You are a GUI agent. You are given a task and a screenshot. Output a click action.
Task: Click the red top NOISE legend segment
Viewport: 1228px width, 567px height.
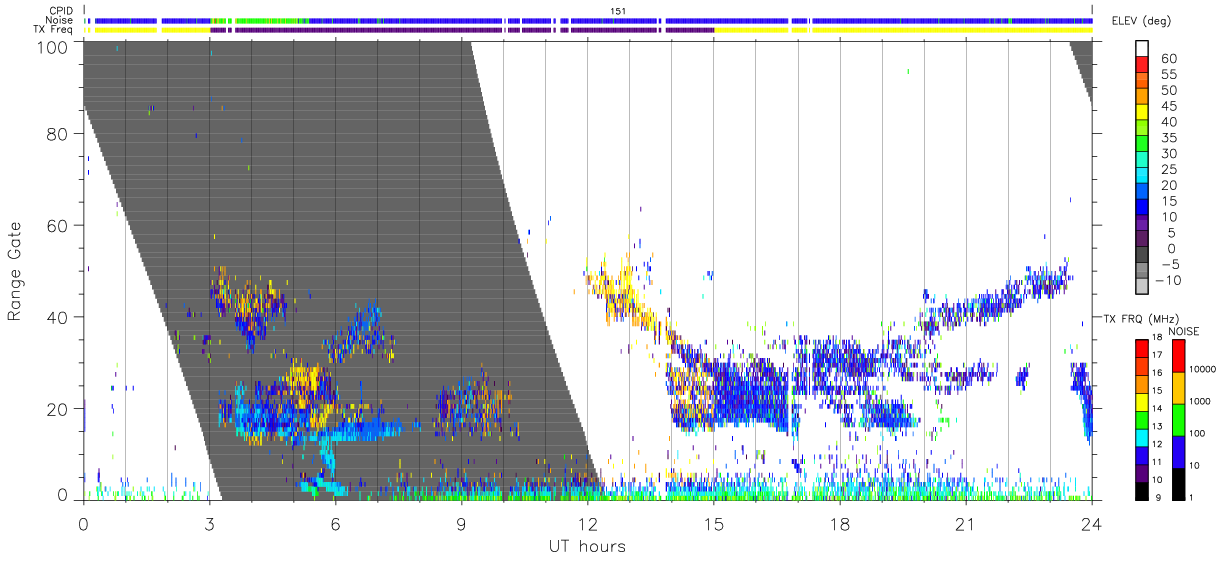tap(1178, 356)
